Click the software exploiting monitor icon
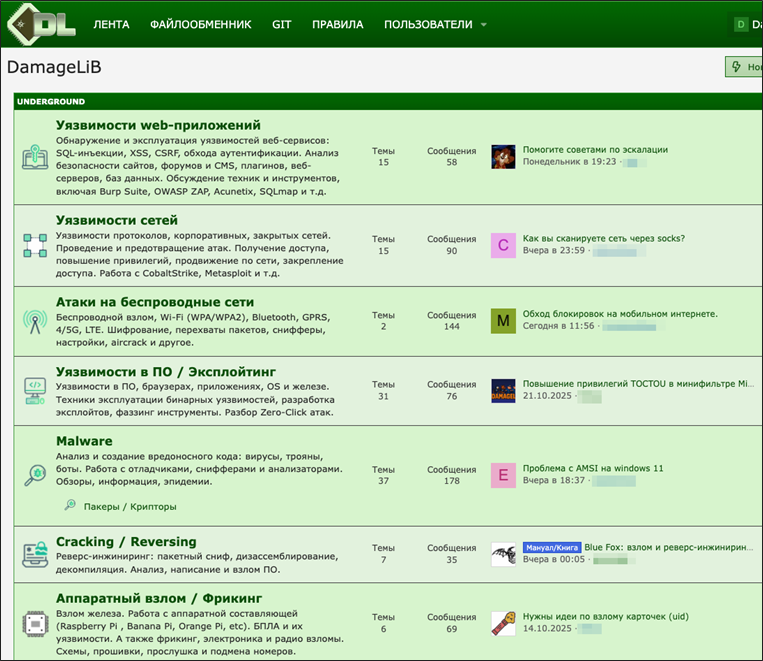The height and width of the screenshot is (661, 763). [x=35, y=390]
